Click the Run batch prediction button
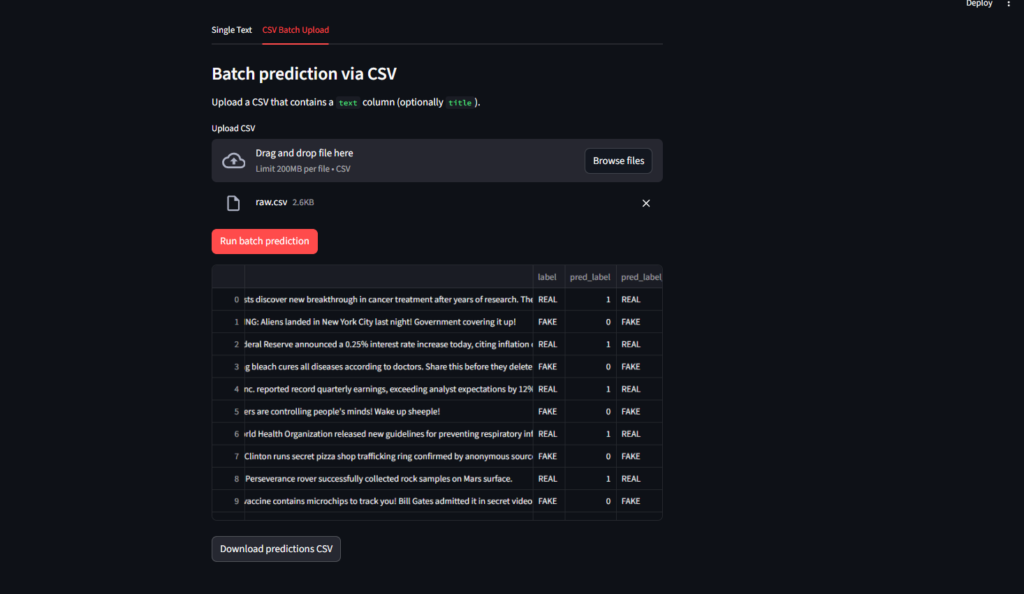 264,241
